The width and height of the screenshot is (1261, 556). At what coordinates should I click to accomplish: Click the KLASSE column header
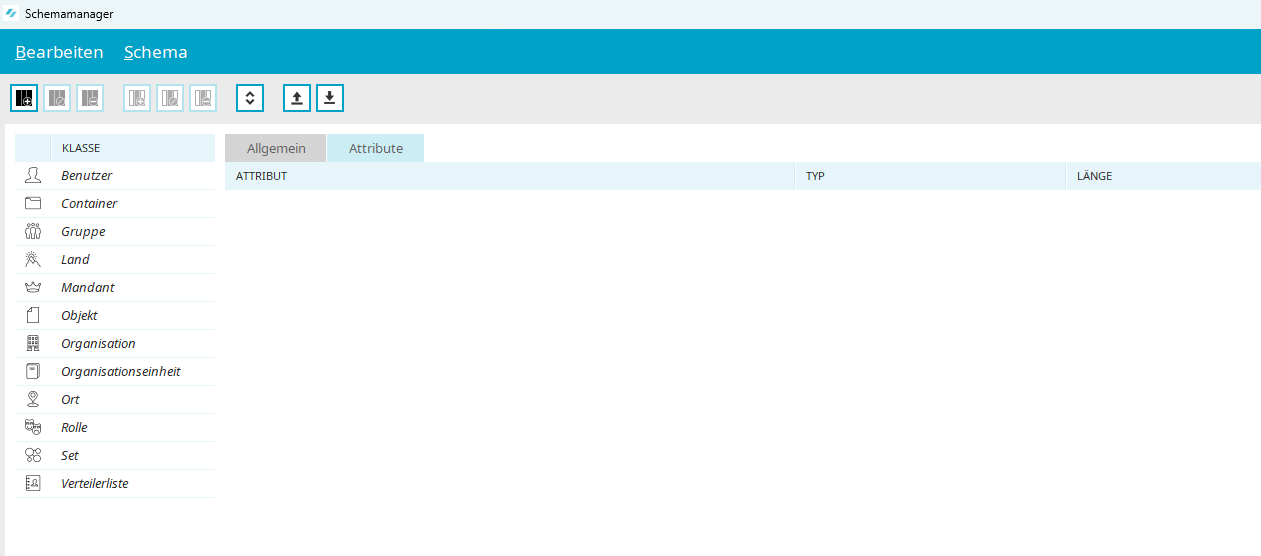click(81, 148)
